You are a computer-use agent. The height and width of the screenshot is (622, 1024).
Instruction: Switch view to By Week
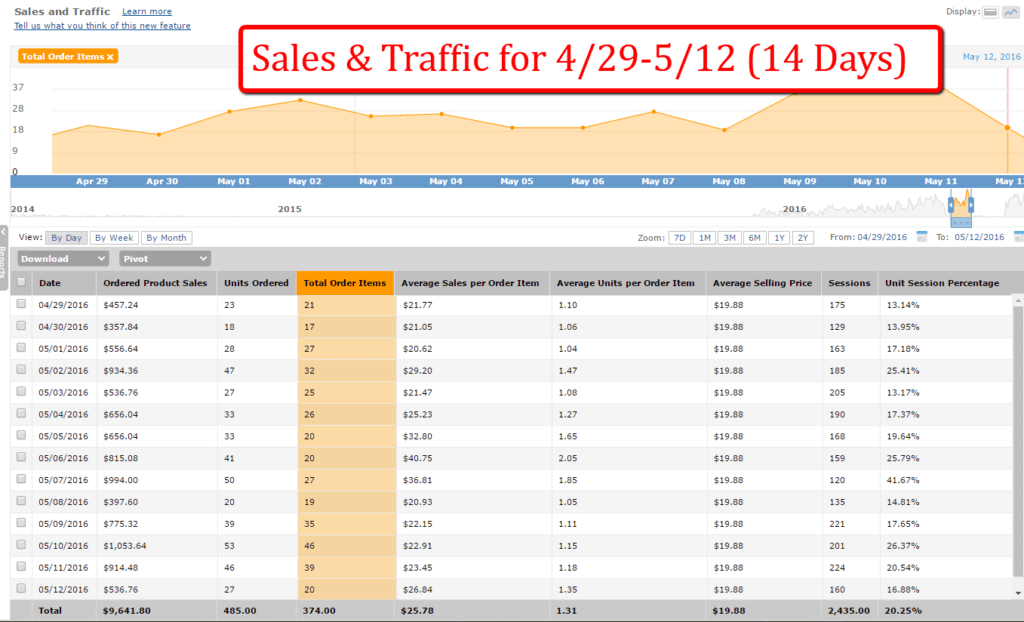[x=113, y=238]
